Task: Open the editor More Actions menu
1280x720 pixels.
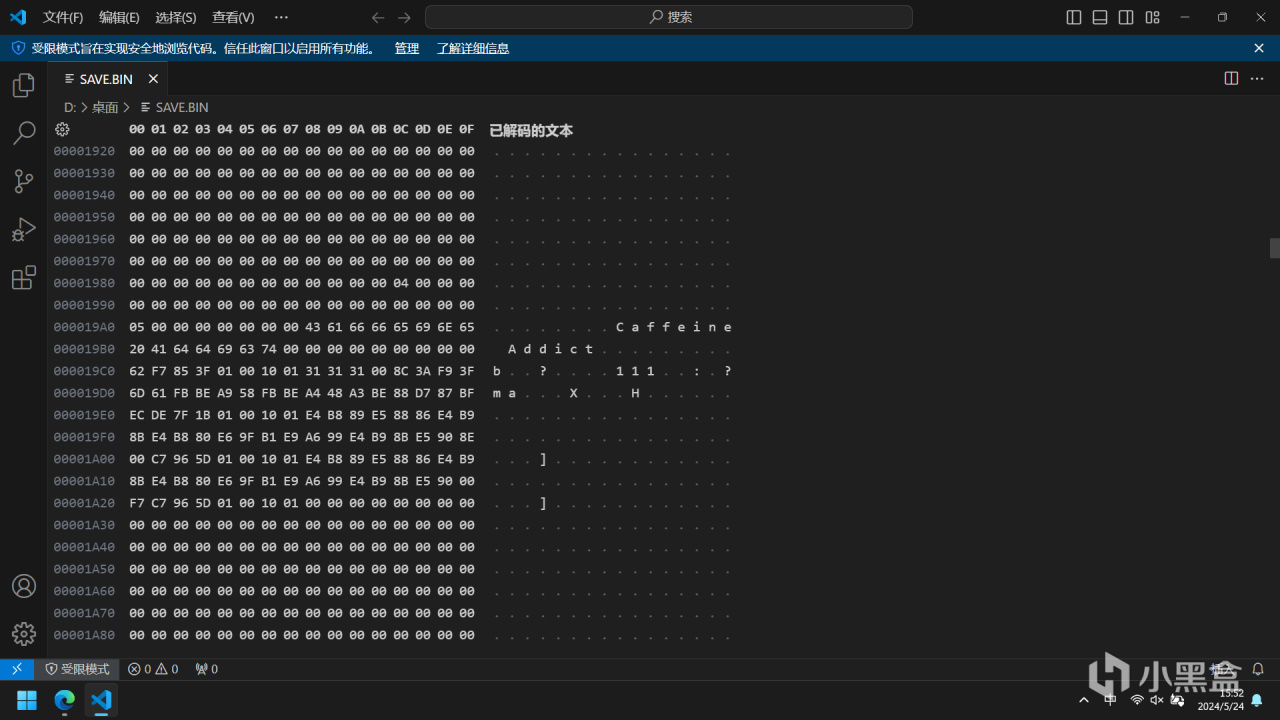Action: click(1257, 78)
